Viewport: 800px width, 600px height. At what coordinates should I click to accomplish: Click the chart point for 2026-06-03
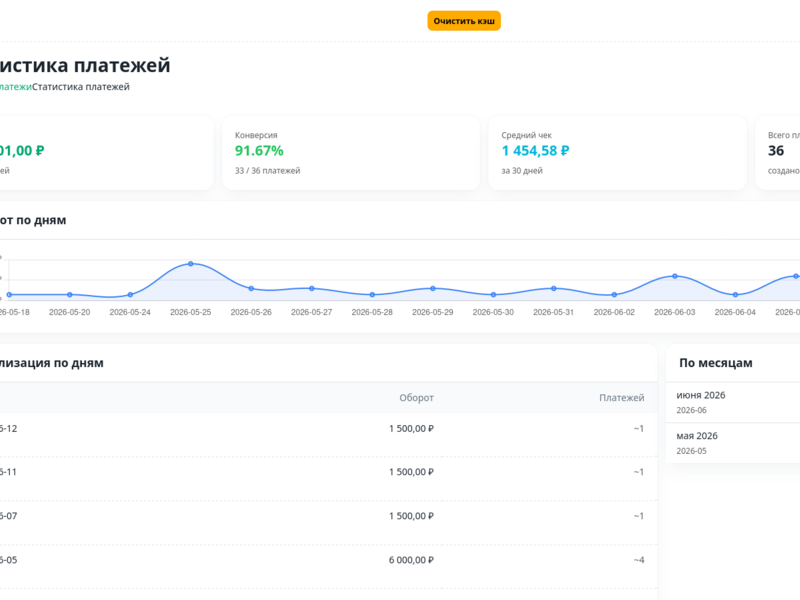675,276
